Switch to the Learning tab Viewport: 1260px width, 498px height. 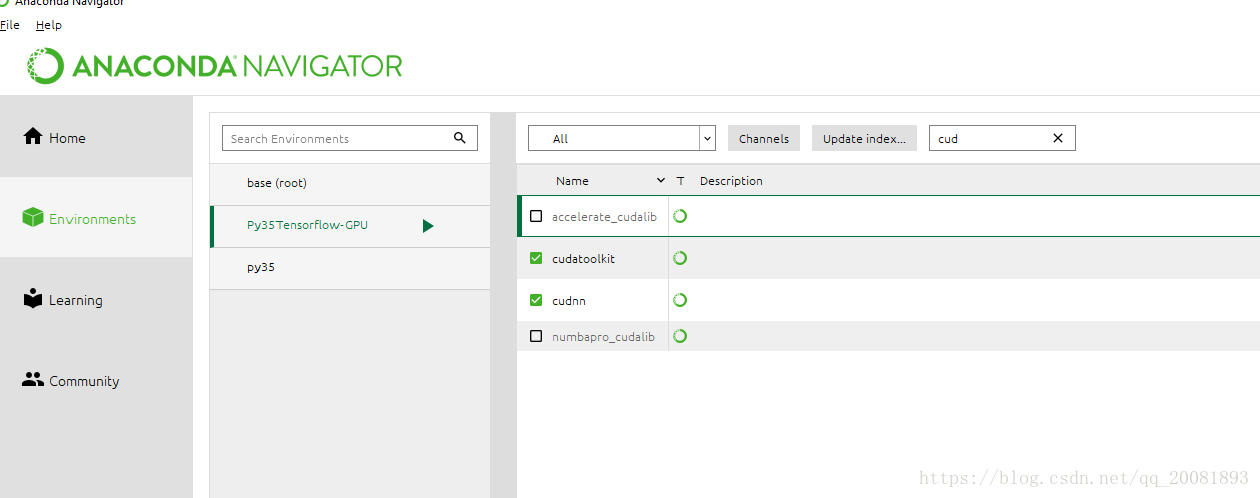[96, 299]
